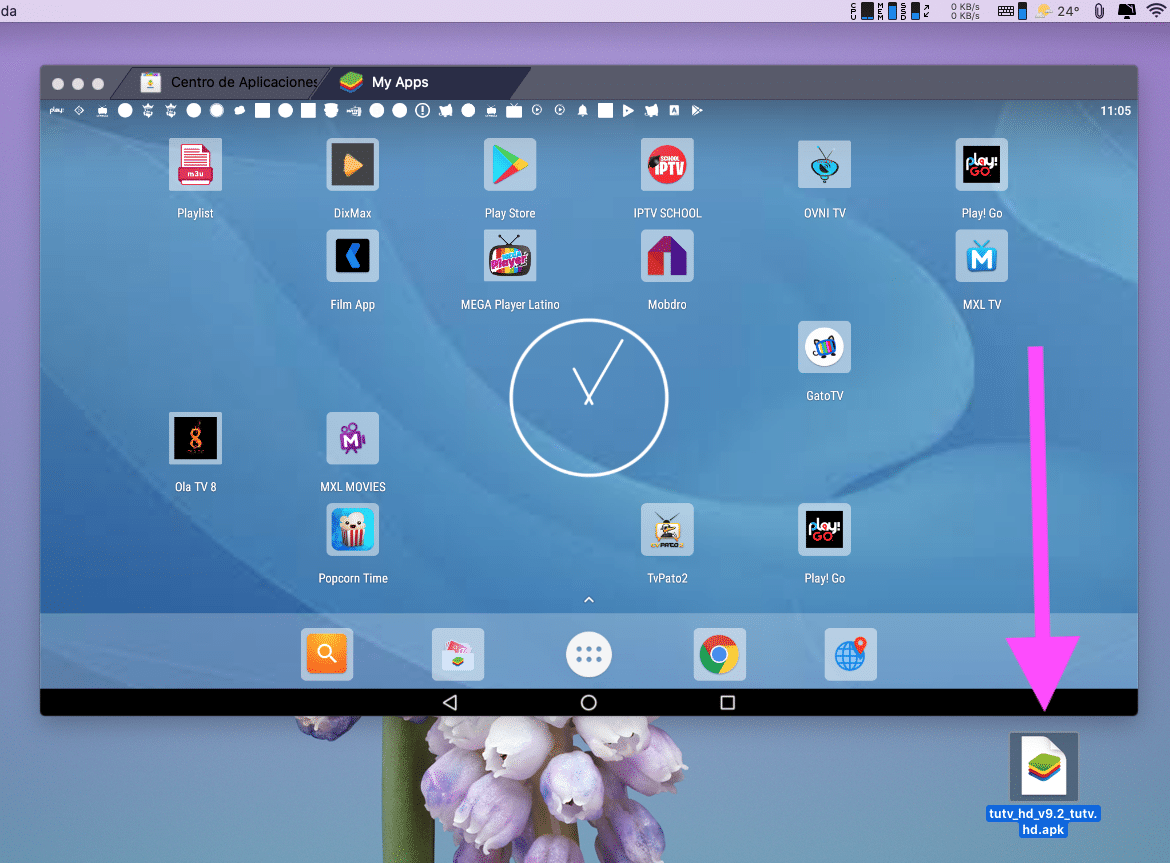Open the TvPato2 app

[x=667, y=529]
